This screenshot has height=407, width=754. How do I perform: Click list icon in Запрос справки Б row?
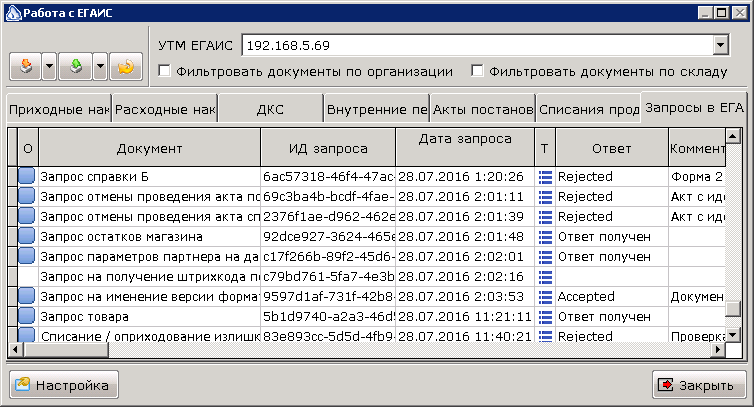click(x=545, y=177)
